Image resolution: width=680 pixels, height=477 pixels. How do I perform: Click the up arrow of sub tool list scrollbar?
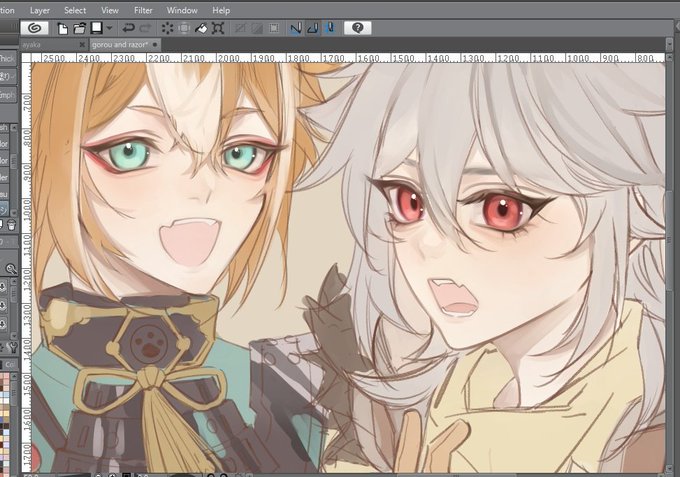pos(14,128)
